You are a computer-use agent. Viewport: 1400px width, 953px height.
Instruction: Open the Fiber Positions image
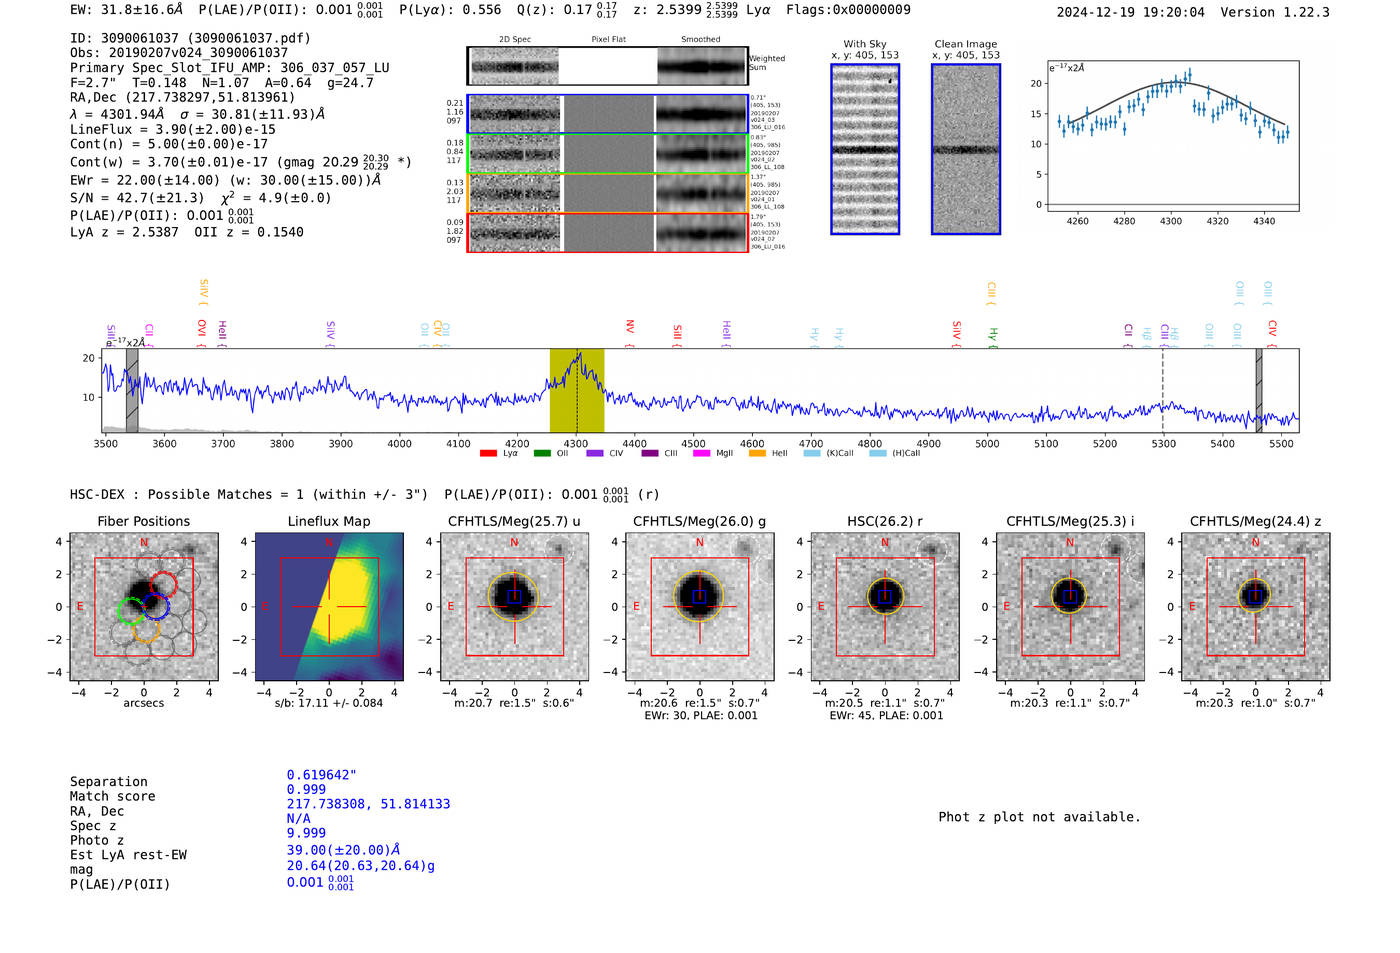[x=144, y=607]
